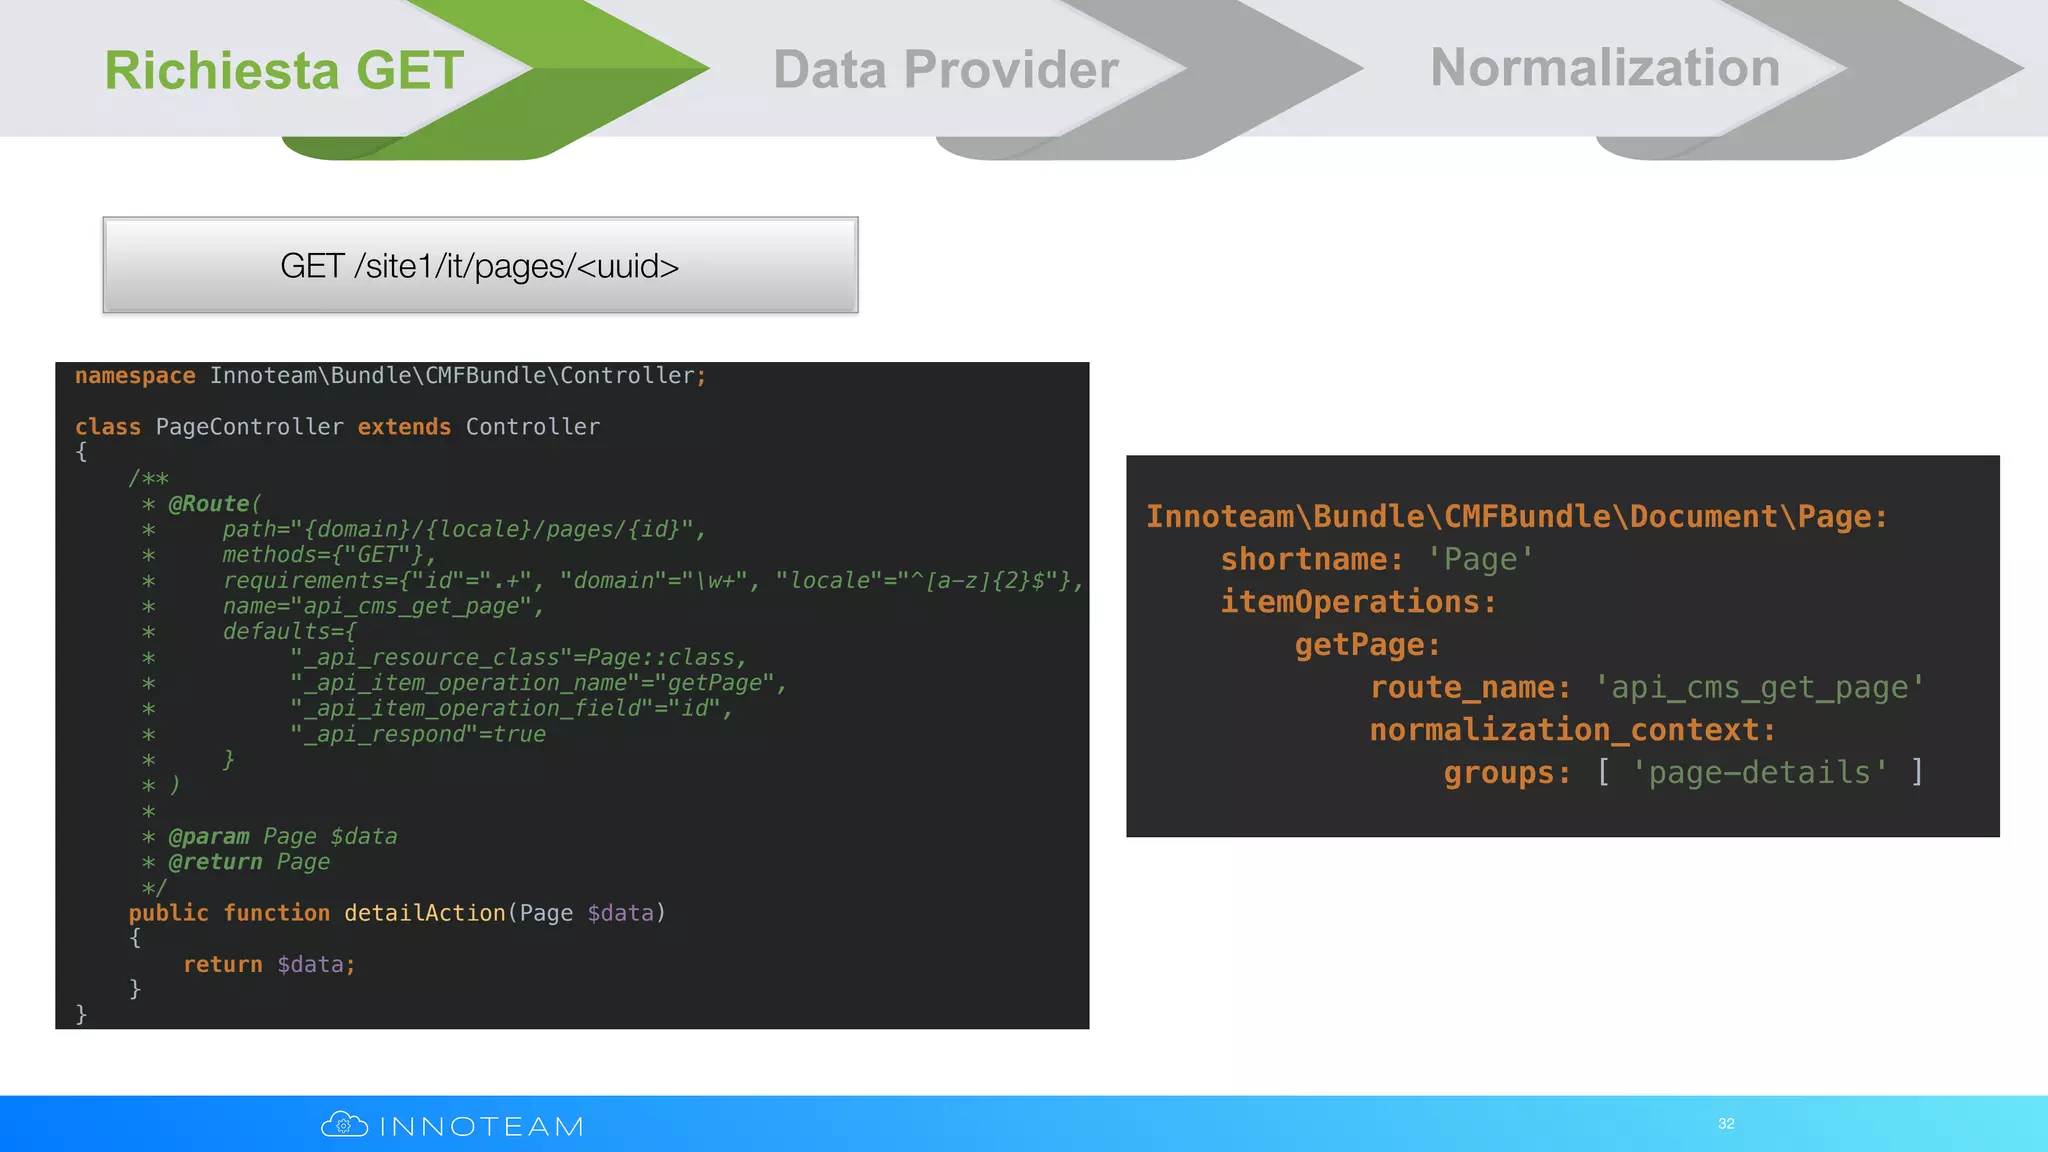
Task: Click the "_api_item_operation_field"="id" line
Action: [x=511, y=709]
